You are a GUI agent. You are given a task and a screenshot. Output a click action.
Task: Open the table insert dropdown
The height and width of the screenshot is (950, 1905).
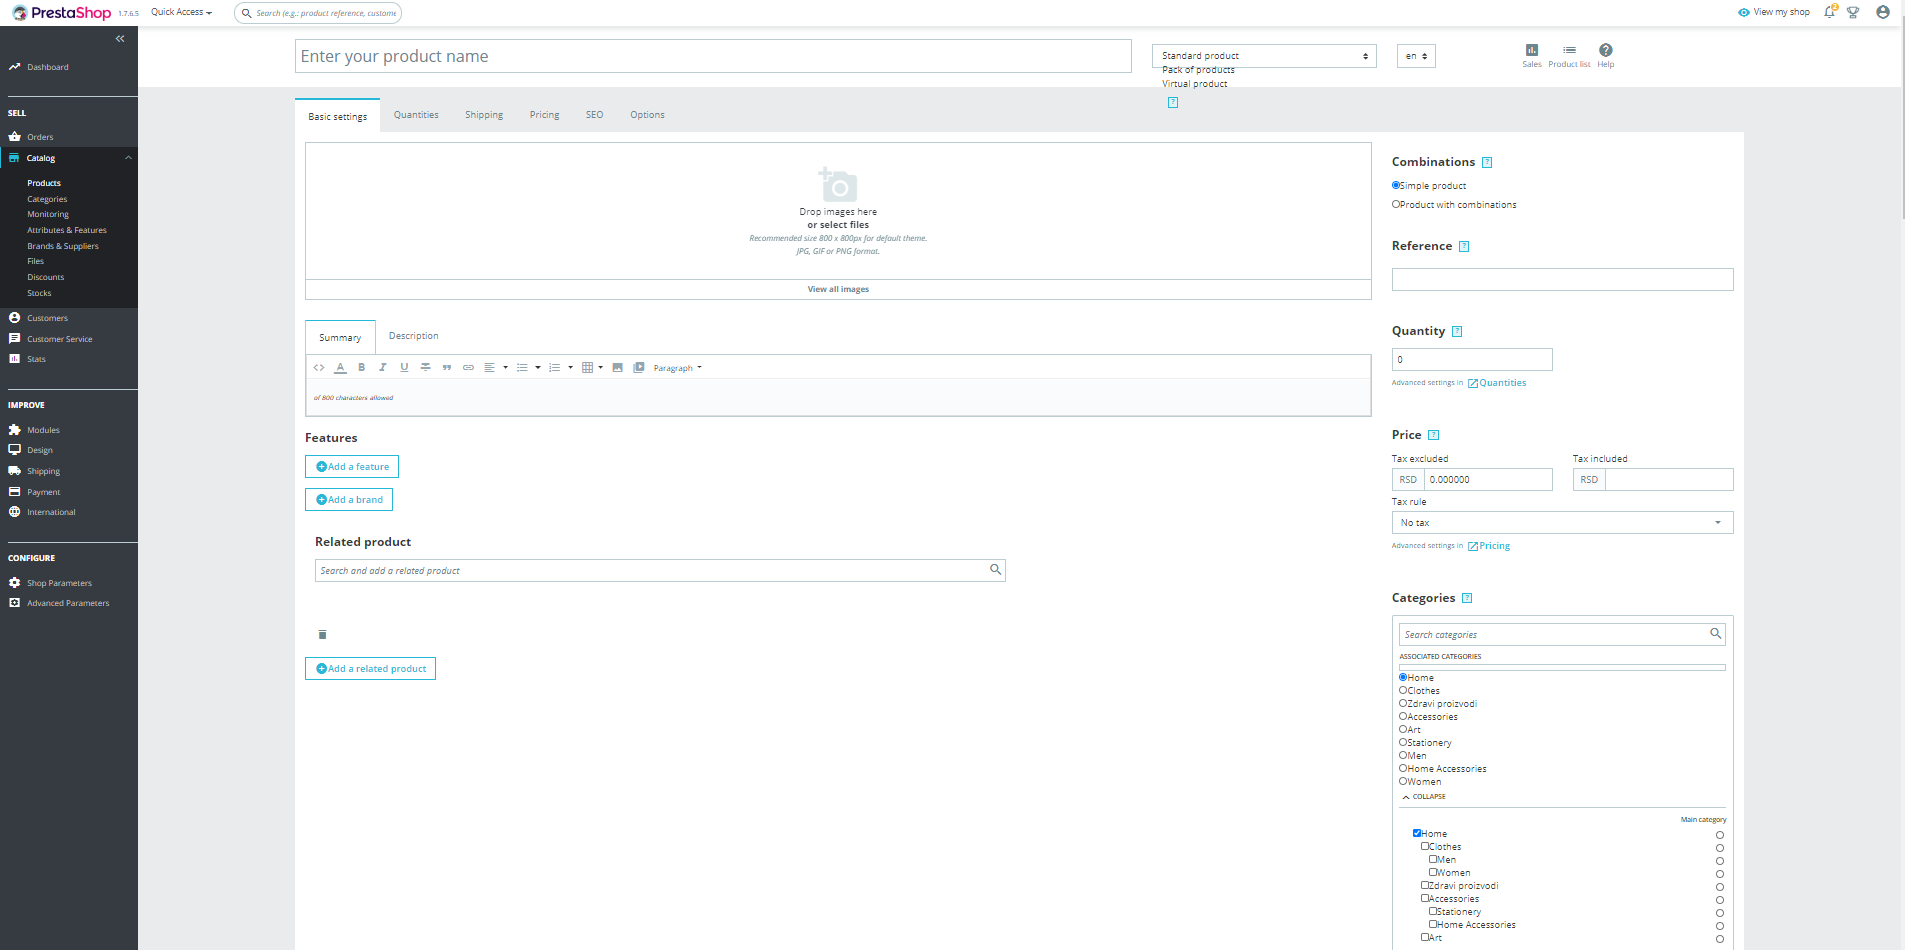[x=593, y=368]
